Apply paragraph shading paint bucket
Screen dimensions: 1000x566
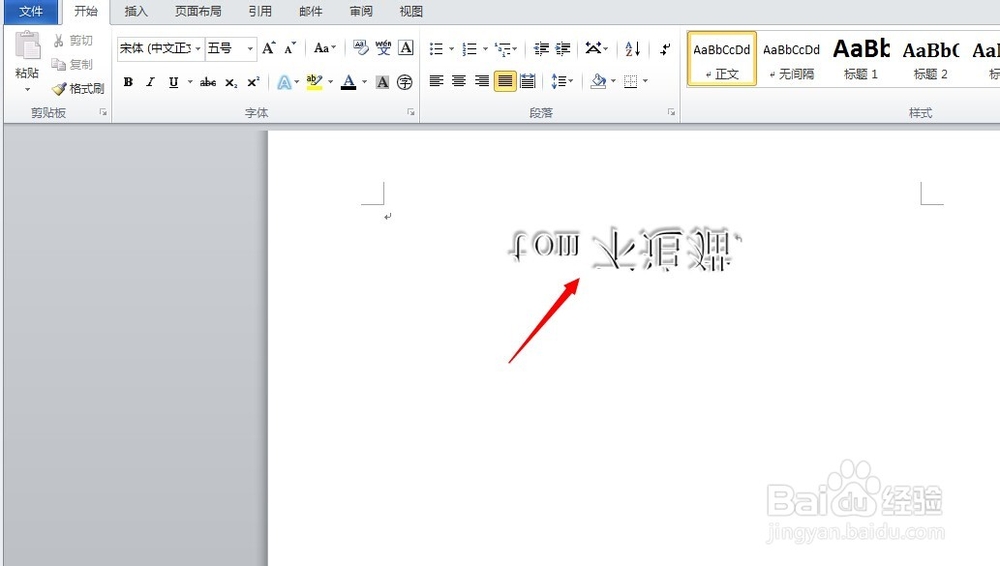[598, 81]
